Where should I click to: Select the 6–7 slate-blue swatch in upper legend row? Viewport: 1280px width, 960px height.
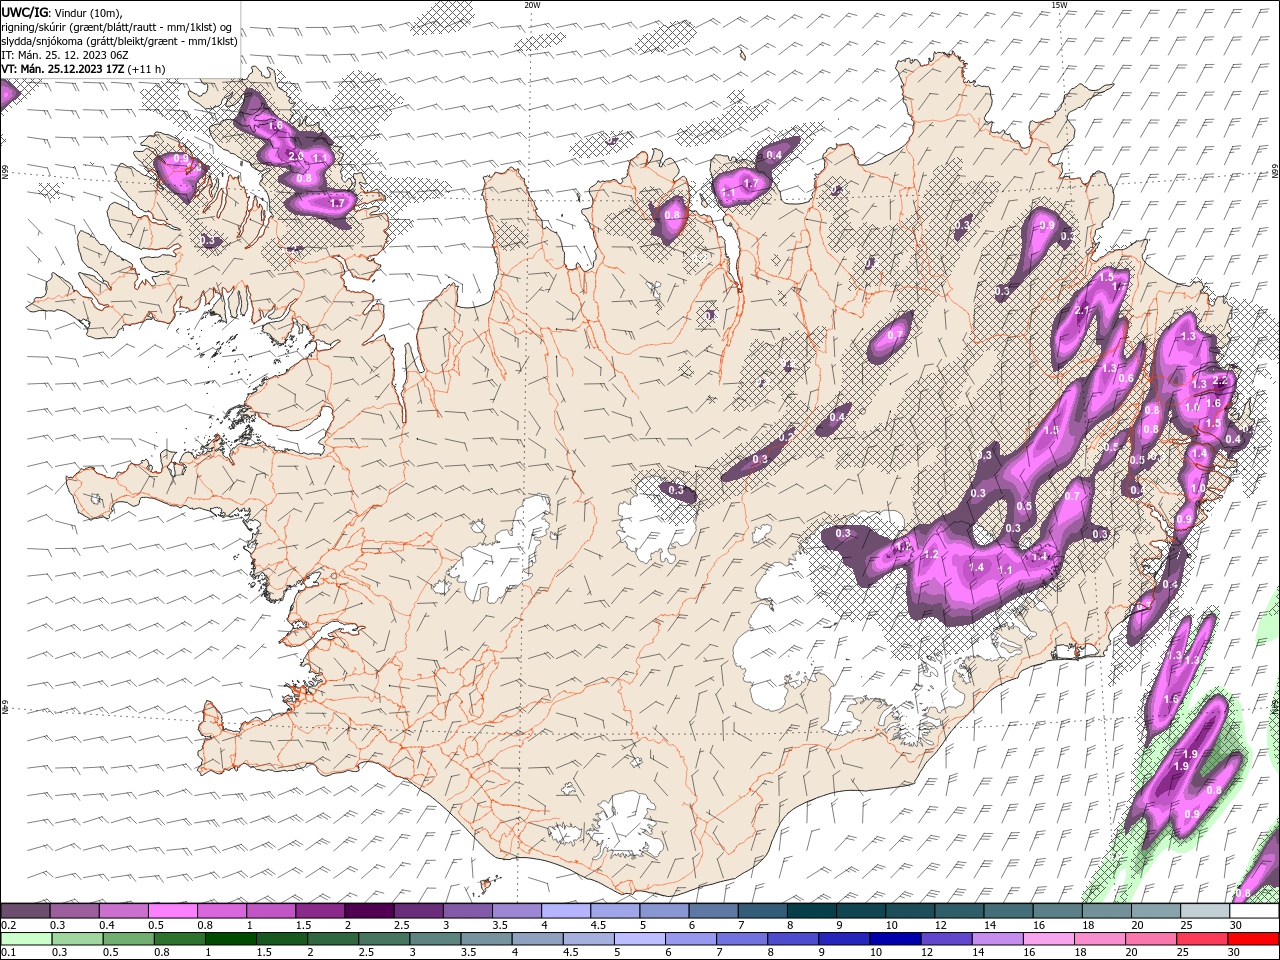pyautogui.click(x=713, y=911)
